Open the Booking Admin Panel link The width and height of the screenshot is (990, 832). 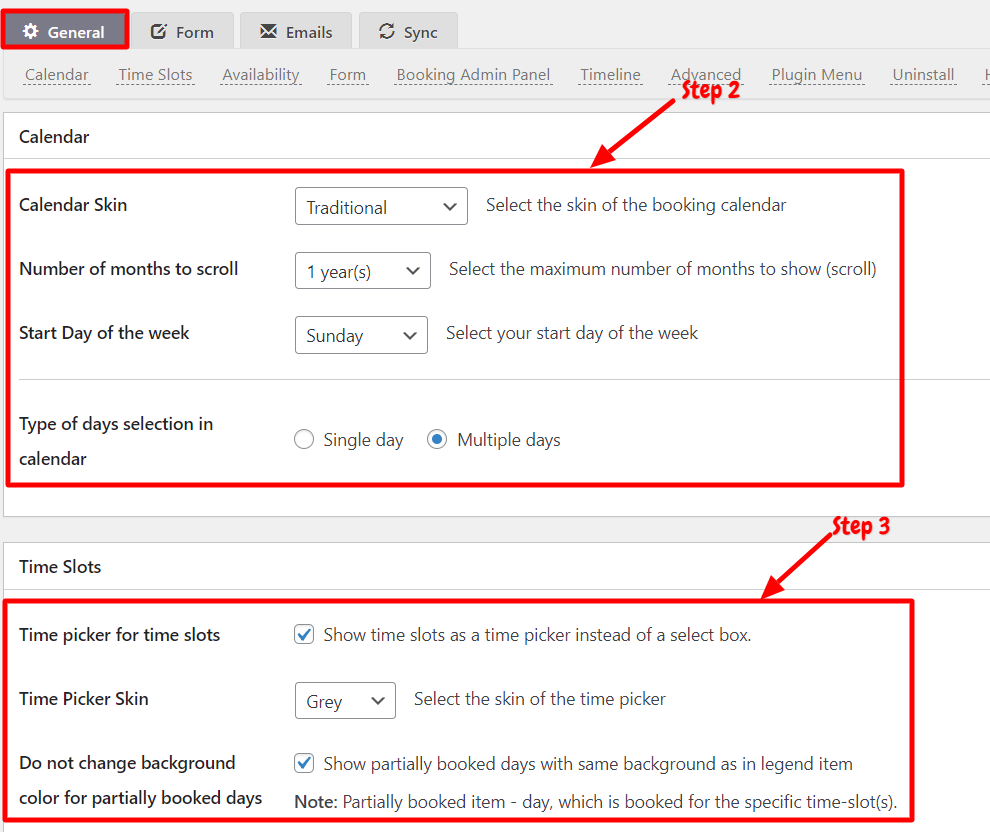click(x=474, y=74)
